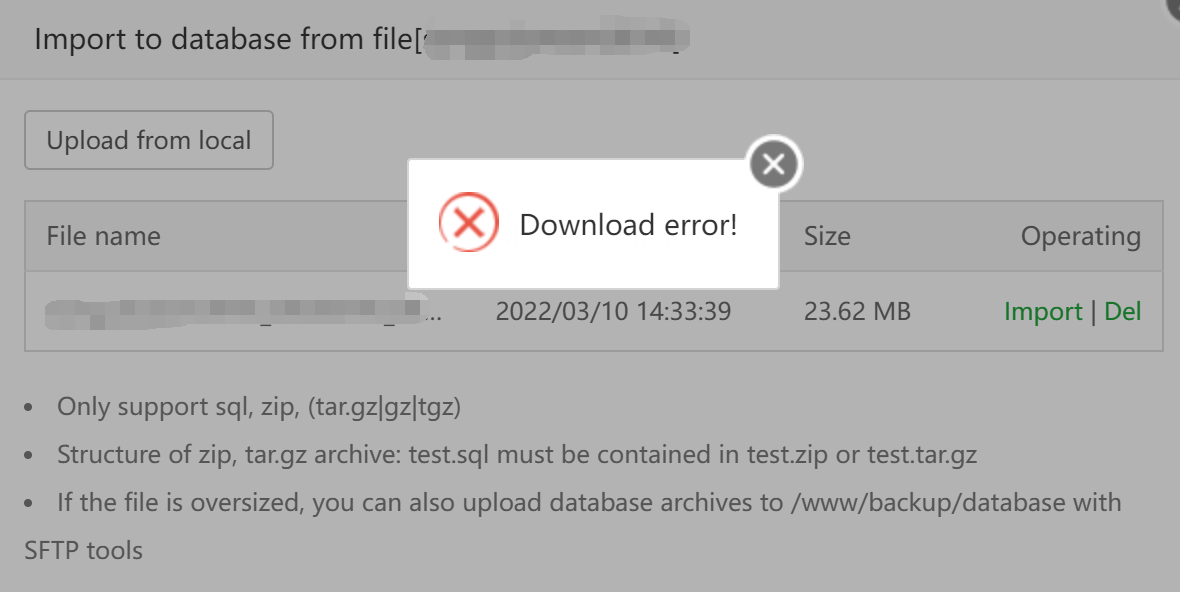1180x592 pixels.
Task: Click the red error icon
Action: point(468,224)
